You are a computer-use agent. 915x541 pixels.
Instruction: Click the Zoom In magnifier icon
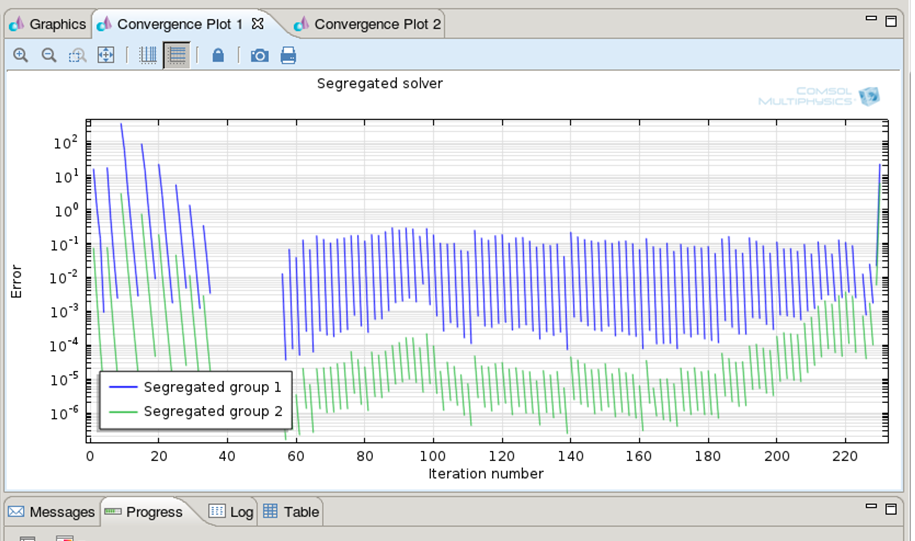coord(20,56)
